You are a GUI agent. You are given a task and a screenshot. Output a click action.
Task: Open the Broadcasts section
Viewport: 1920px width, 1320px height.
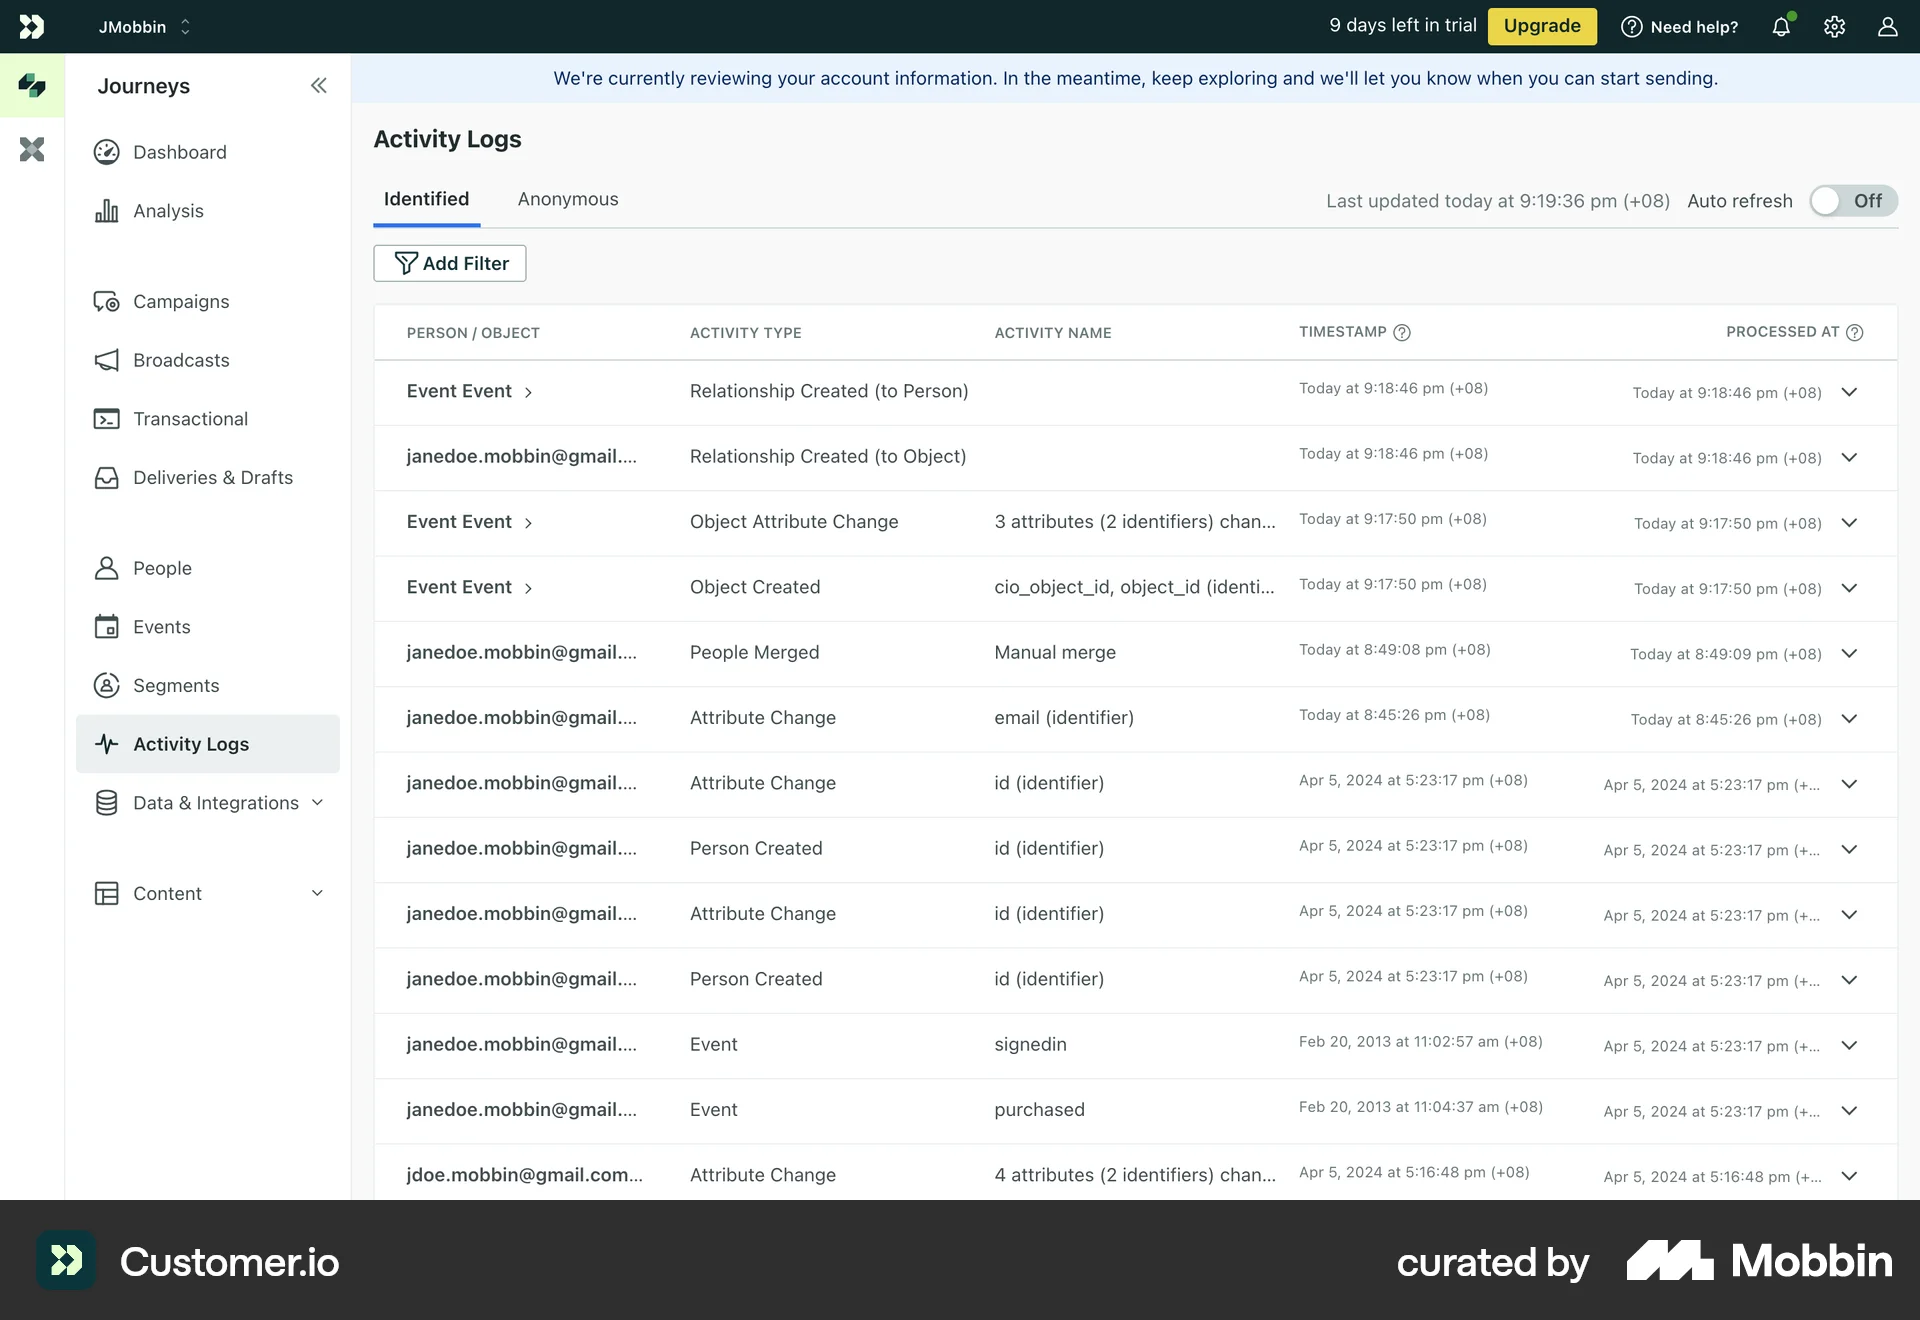(181, 360)
